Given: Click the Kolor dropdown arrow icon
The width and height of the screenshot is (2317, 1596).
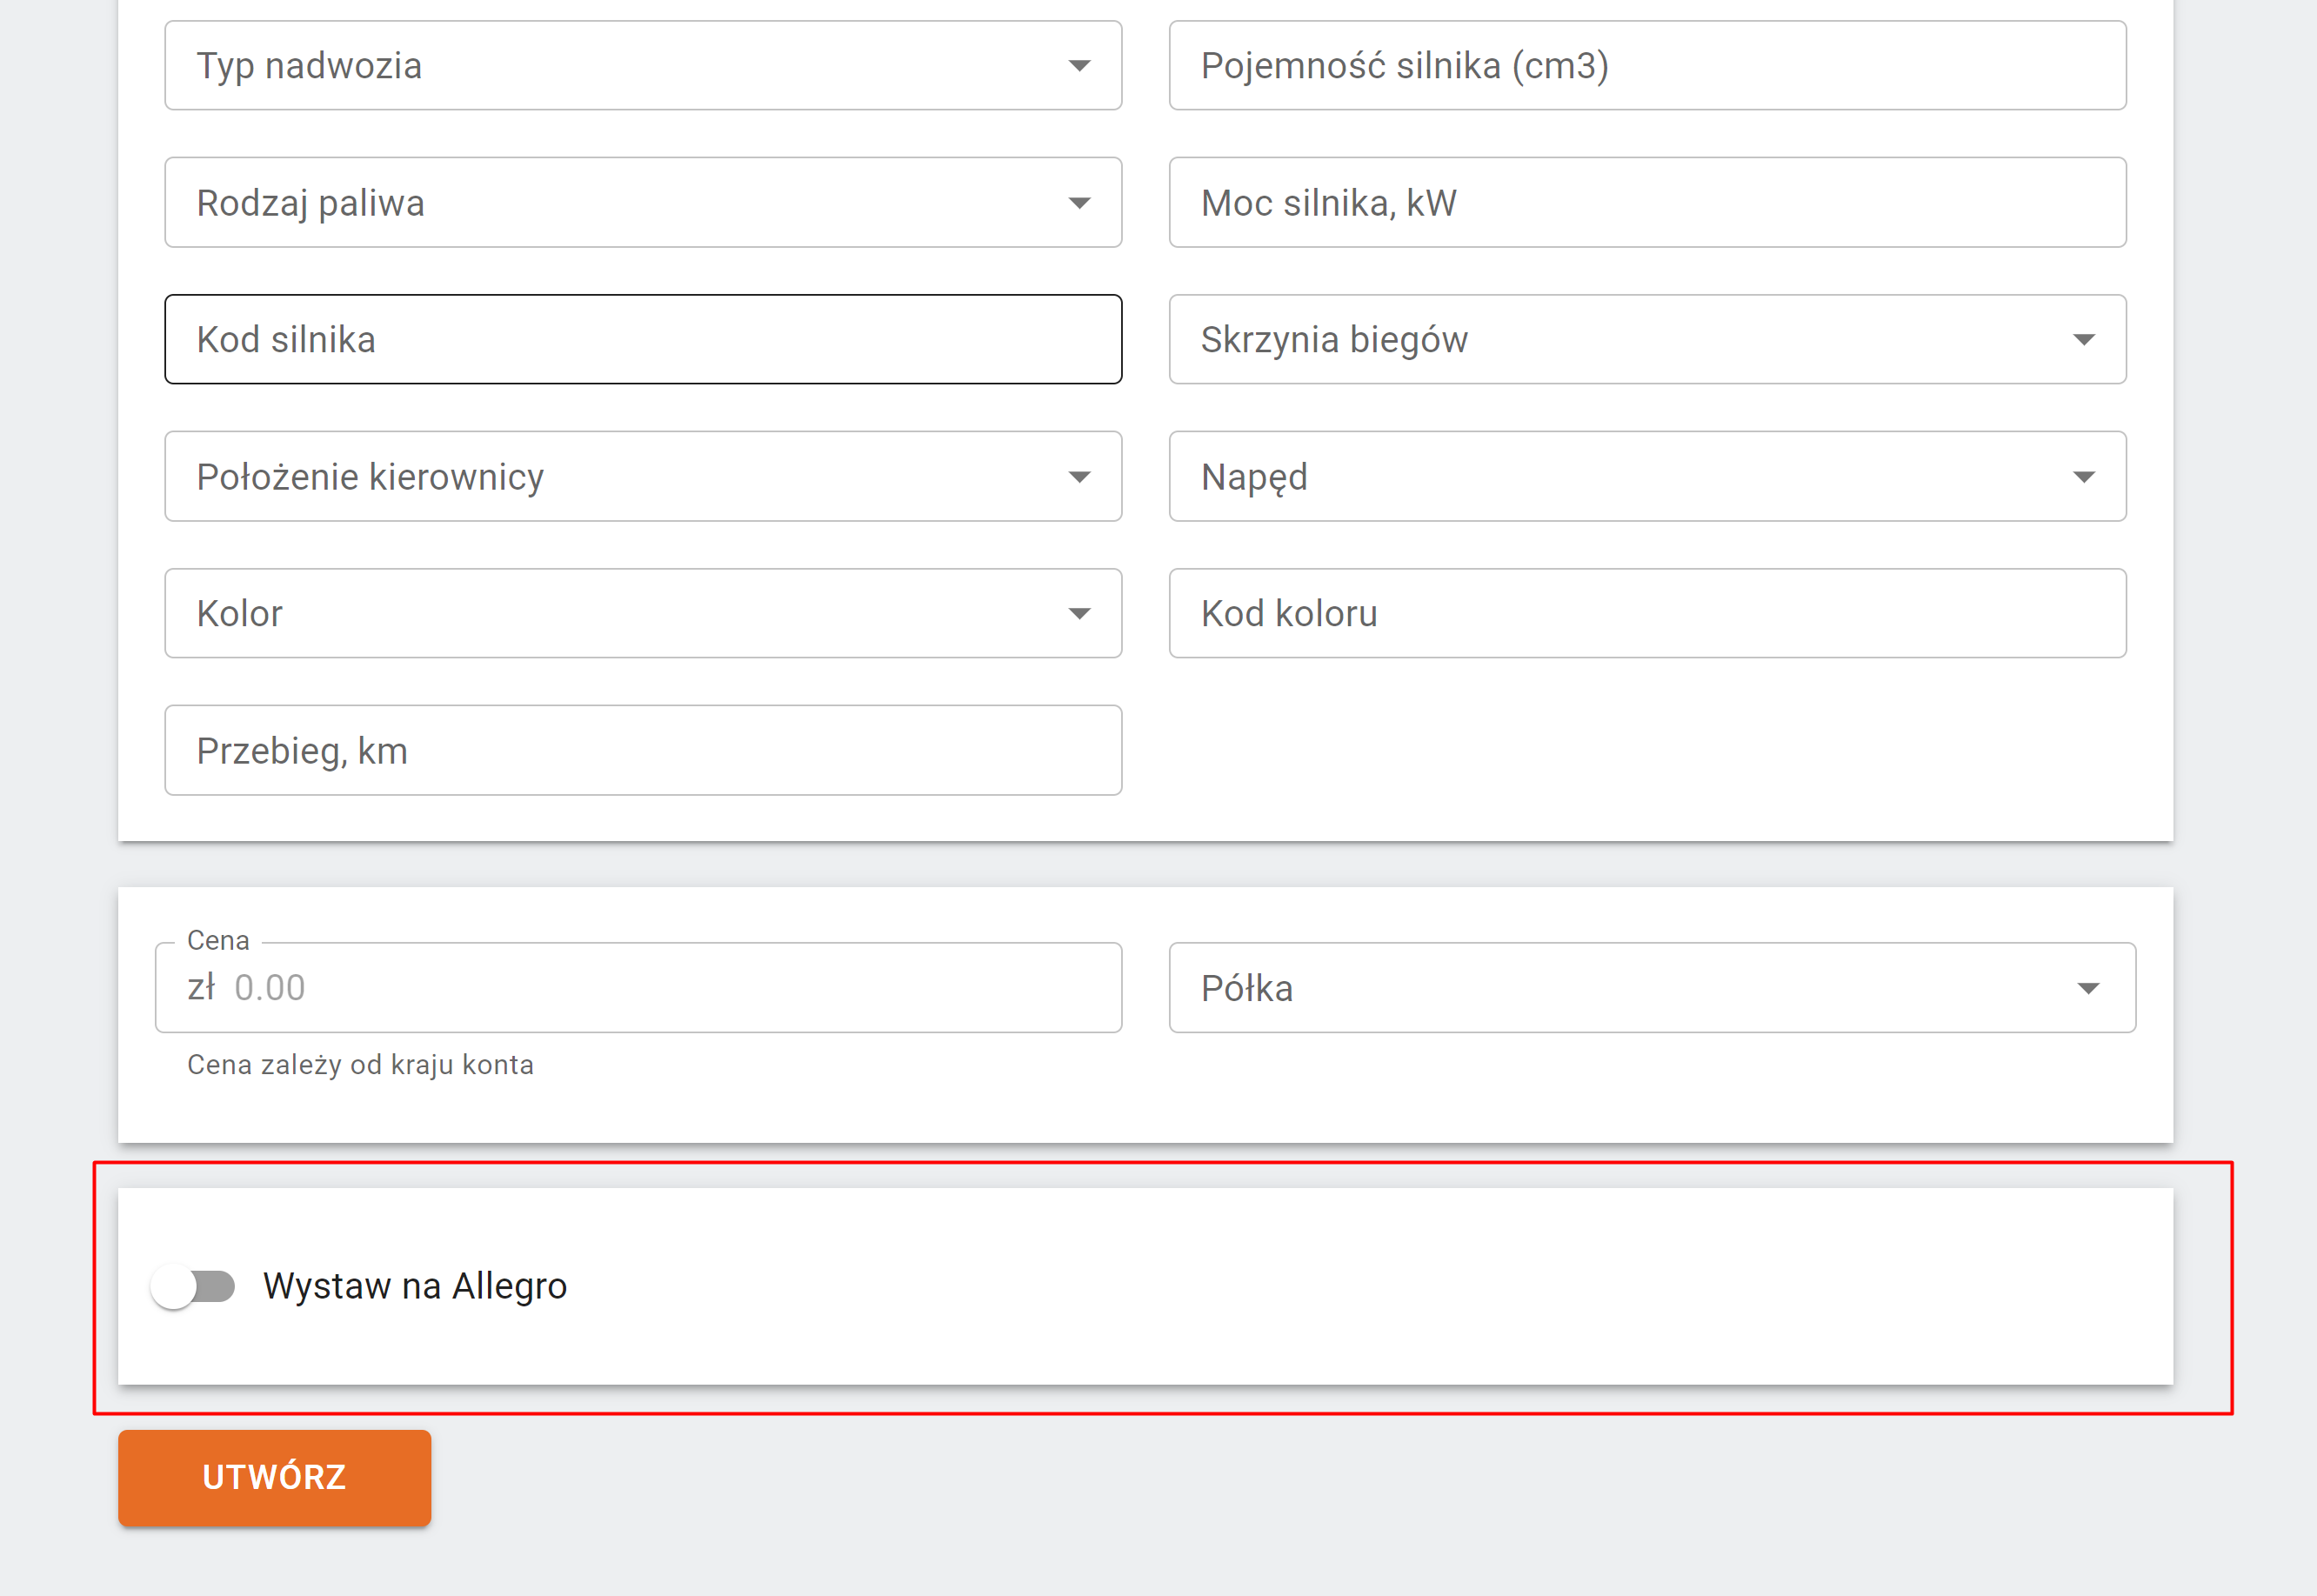Looking at the screenshot, I should (x=1079, y=614).
